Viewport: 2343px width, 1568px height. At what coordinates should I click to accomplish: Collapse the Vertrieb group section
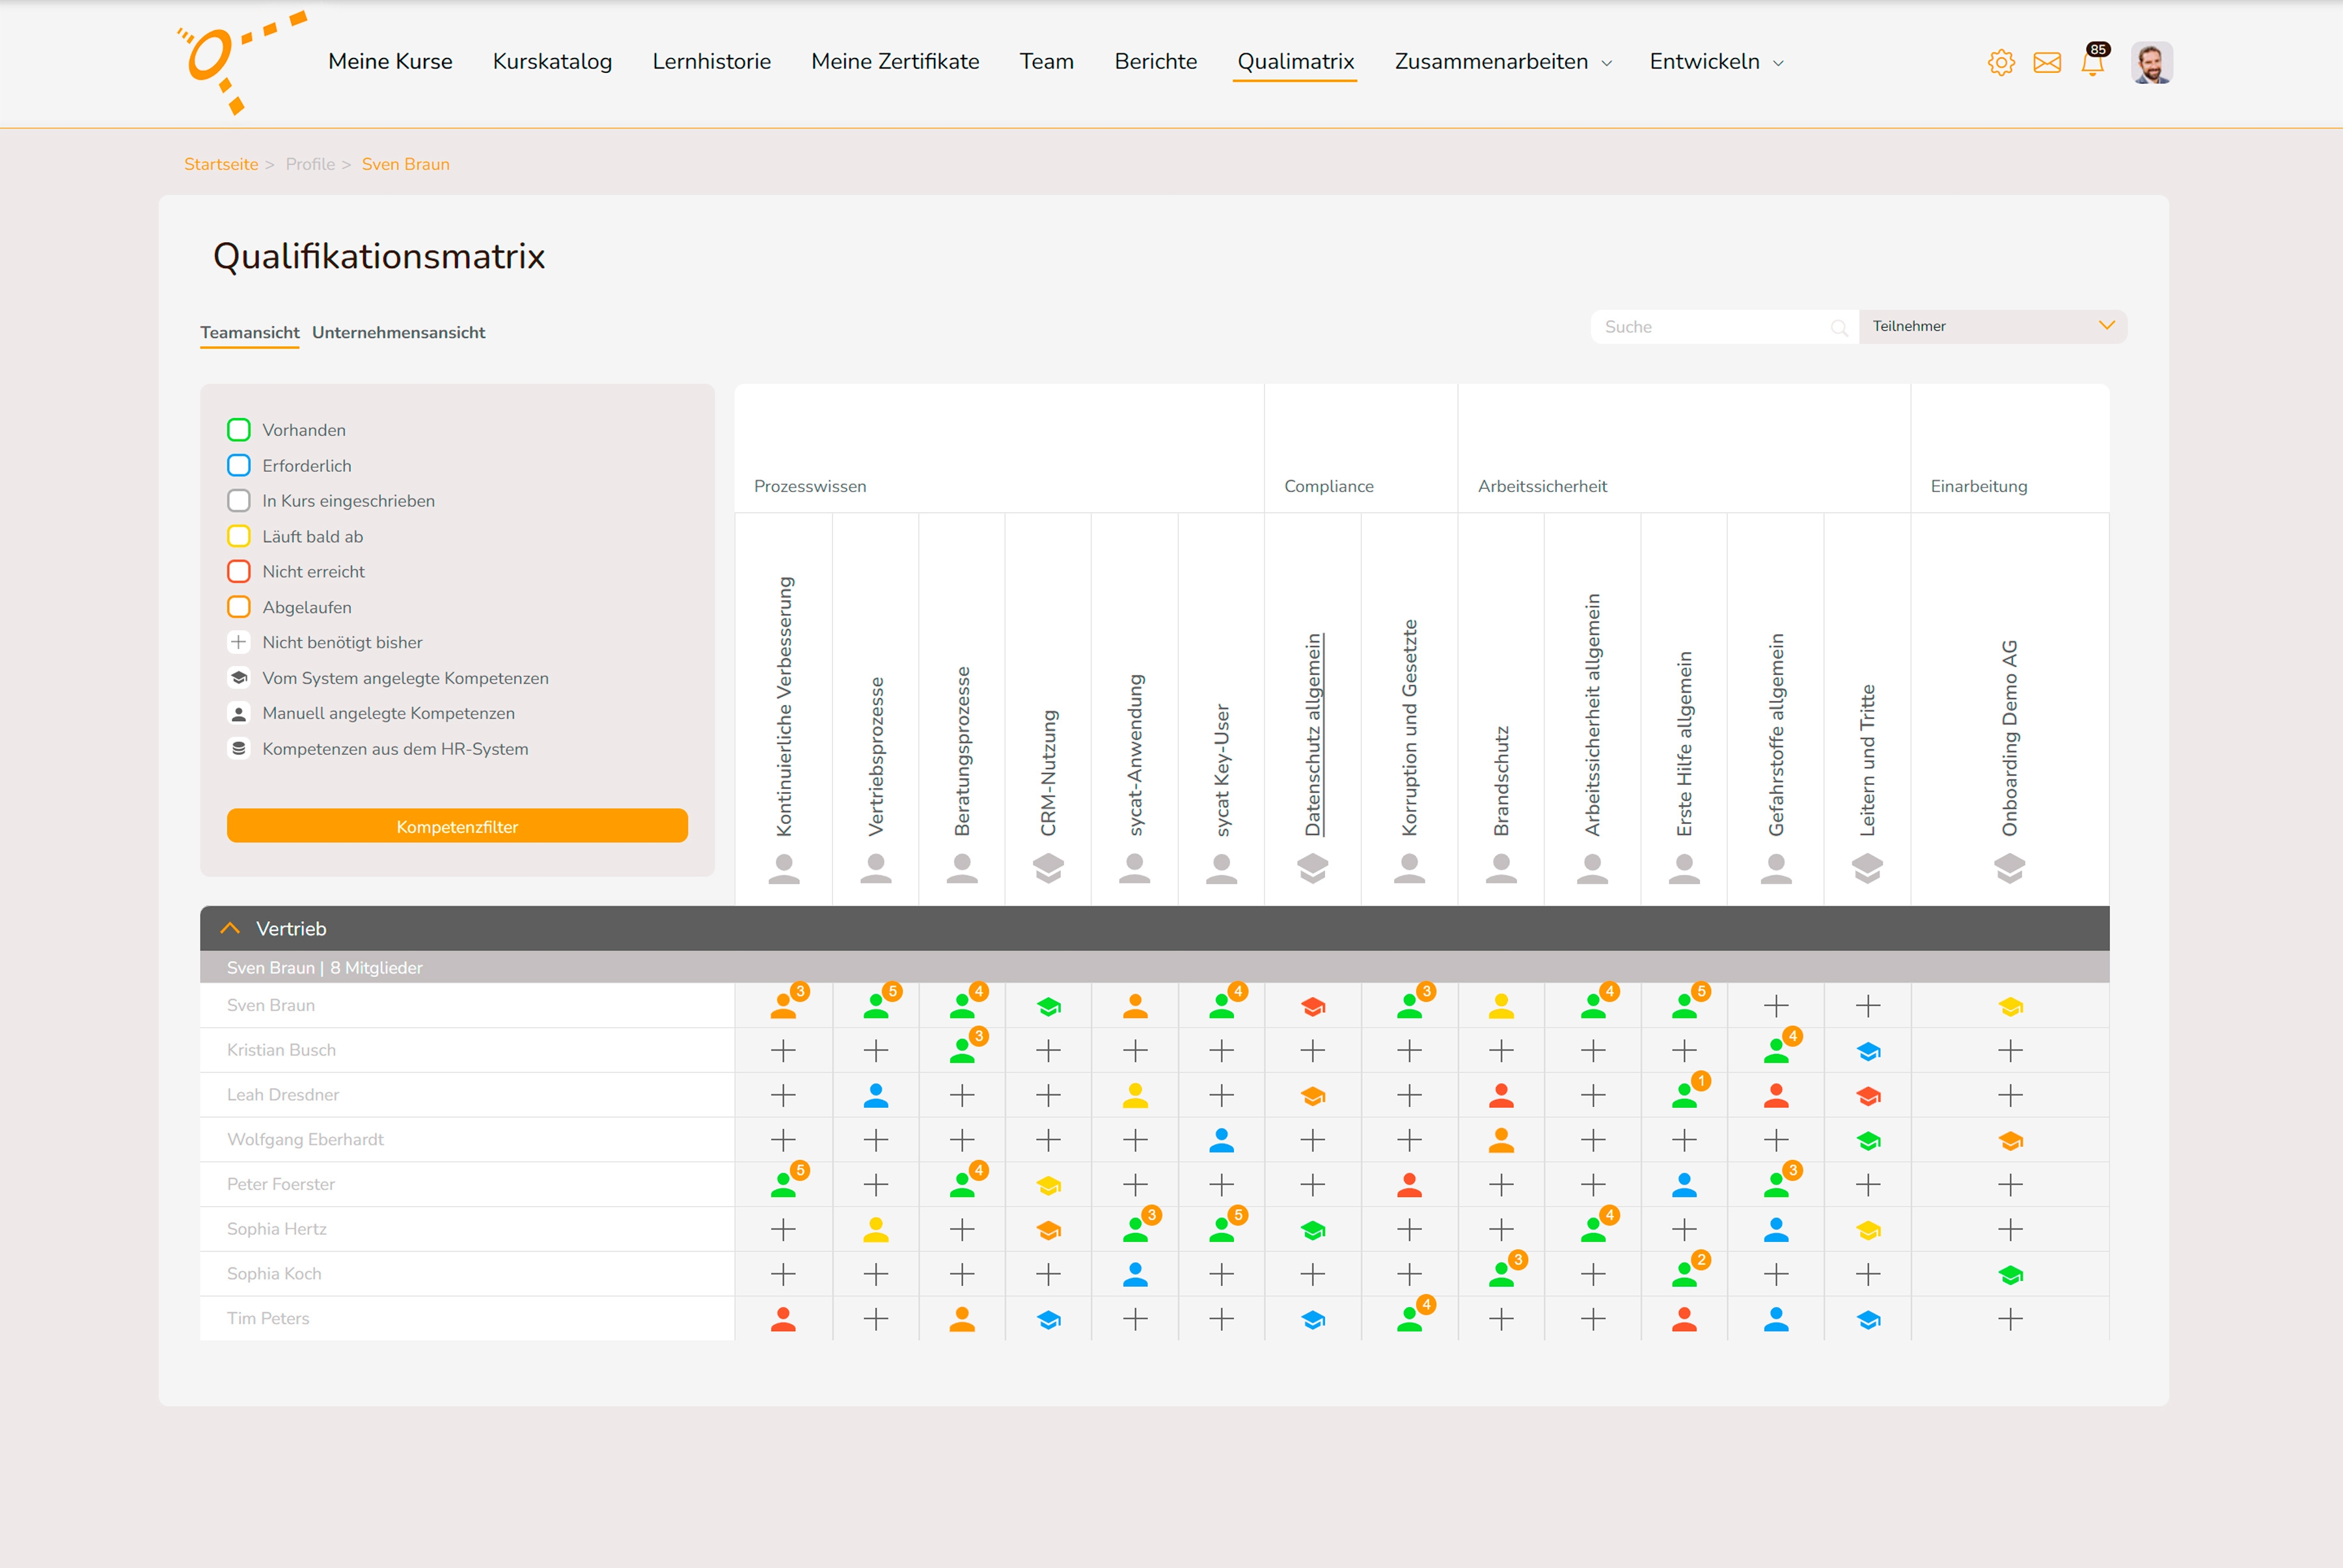(230, 928)
